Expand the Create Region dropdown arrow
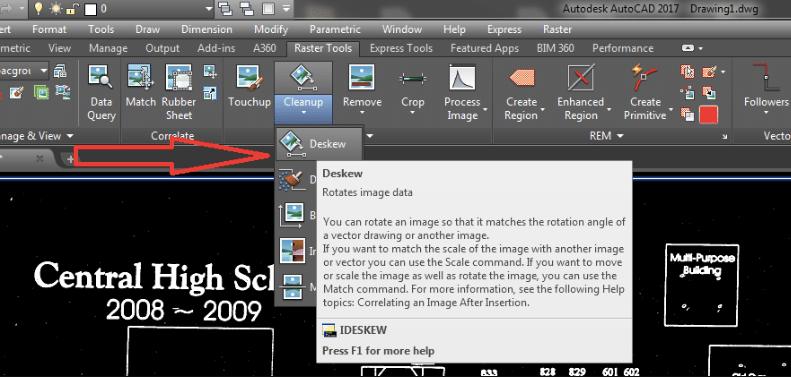Viewport: 791px width, 377px height. click(543, 109)
